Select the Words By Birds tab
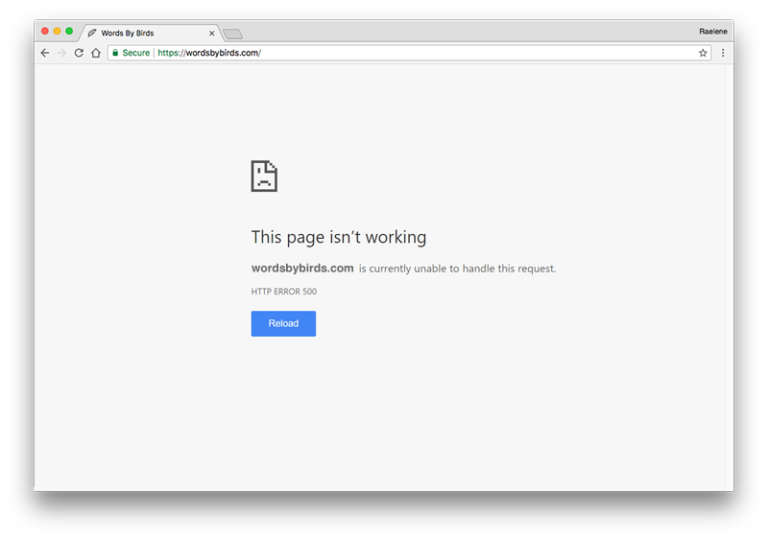768x540 pixels. click(x=149, y=33)
